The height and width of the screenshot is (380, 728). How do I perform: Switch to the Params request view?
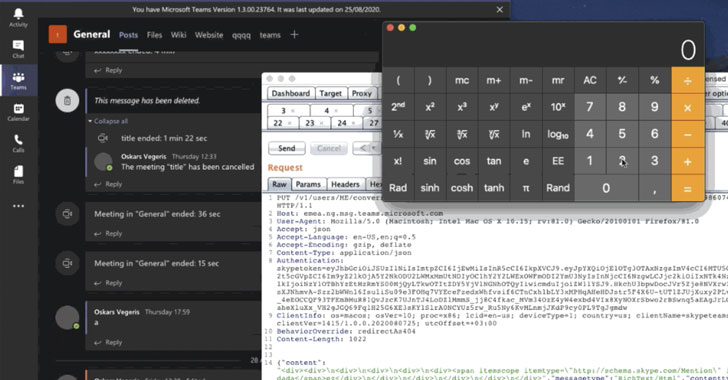pos(308,184)
